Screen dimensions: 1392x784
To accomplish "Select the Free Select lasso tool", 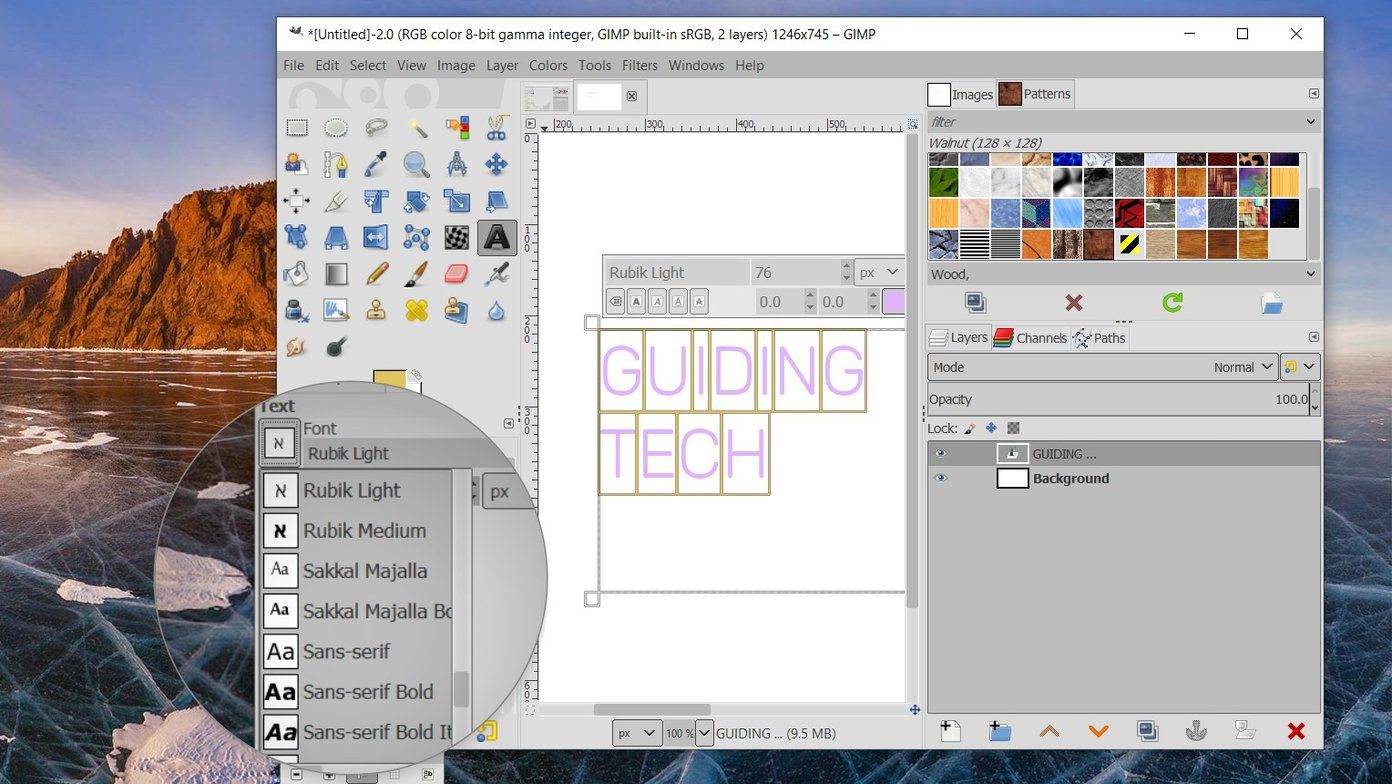I will click(x=377, y=128).
